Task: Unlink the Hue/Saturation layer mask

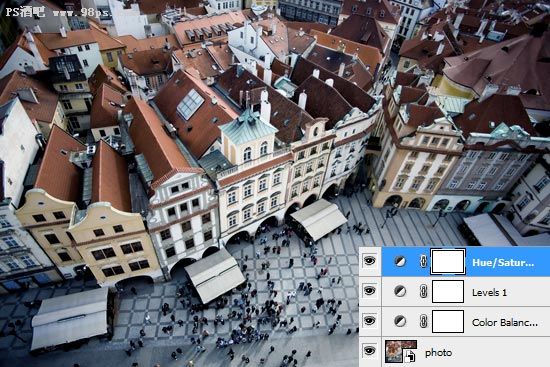Action: (423, 261)
